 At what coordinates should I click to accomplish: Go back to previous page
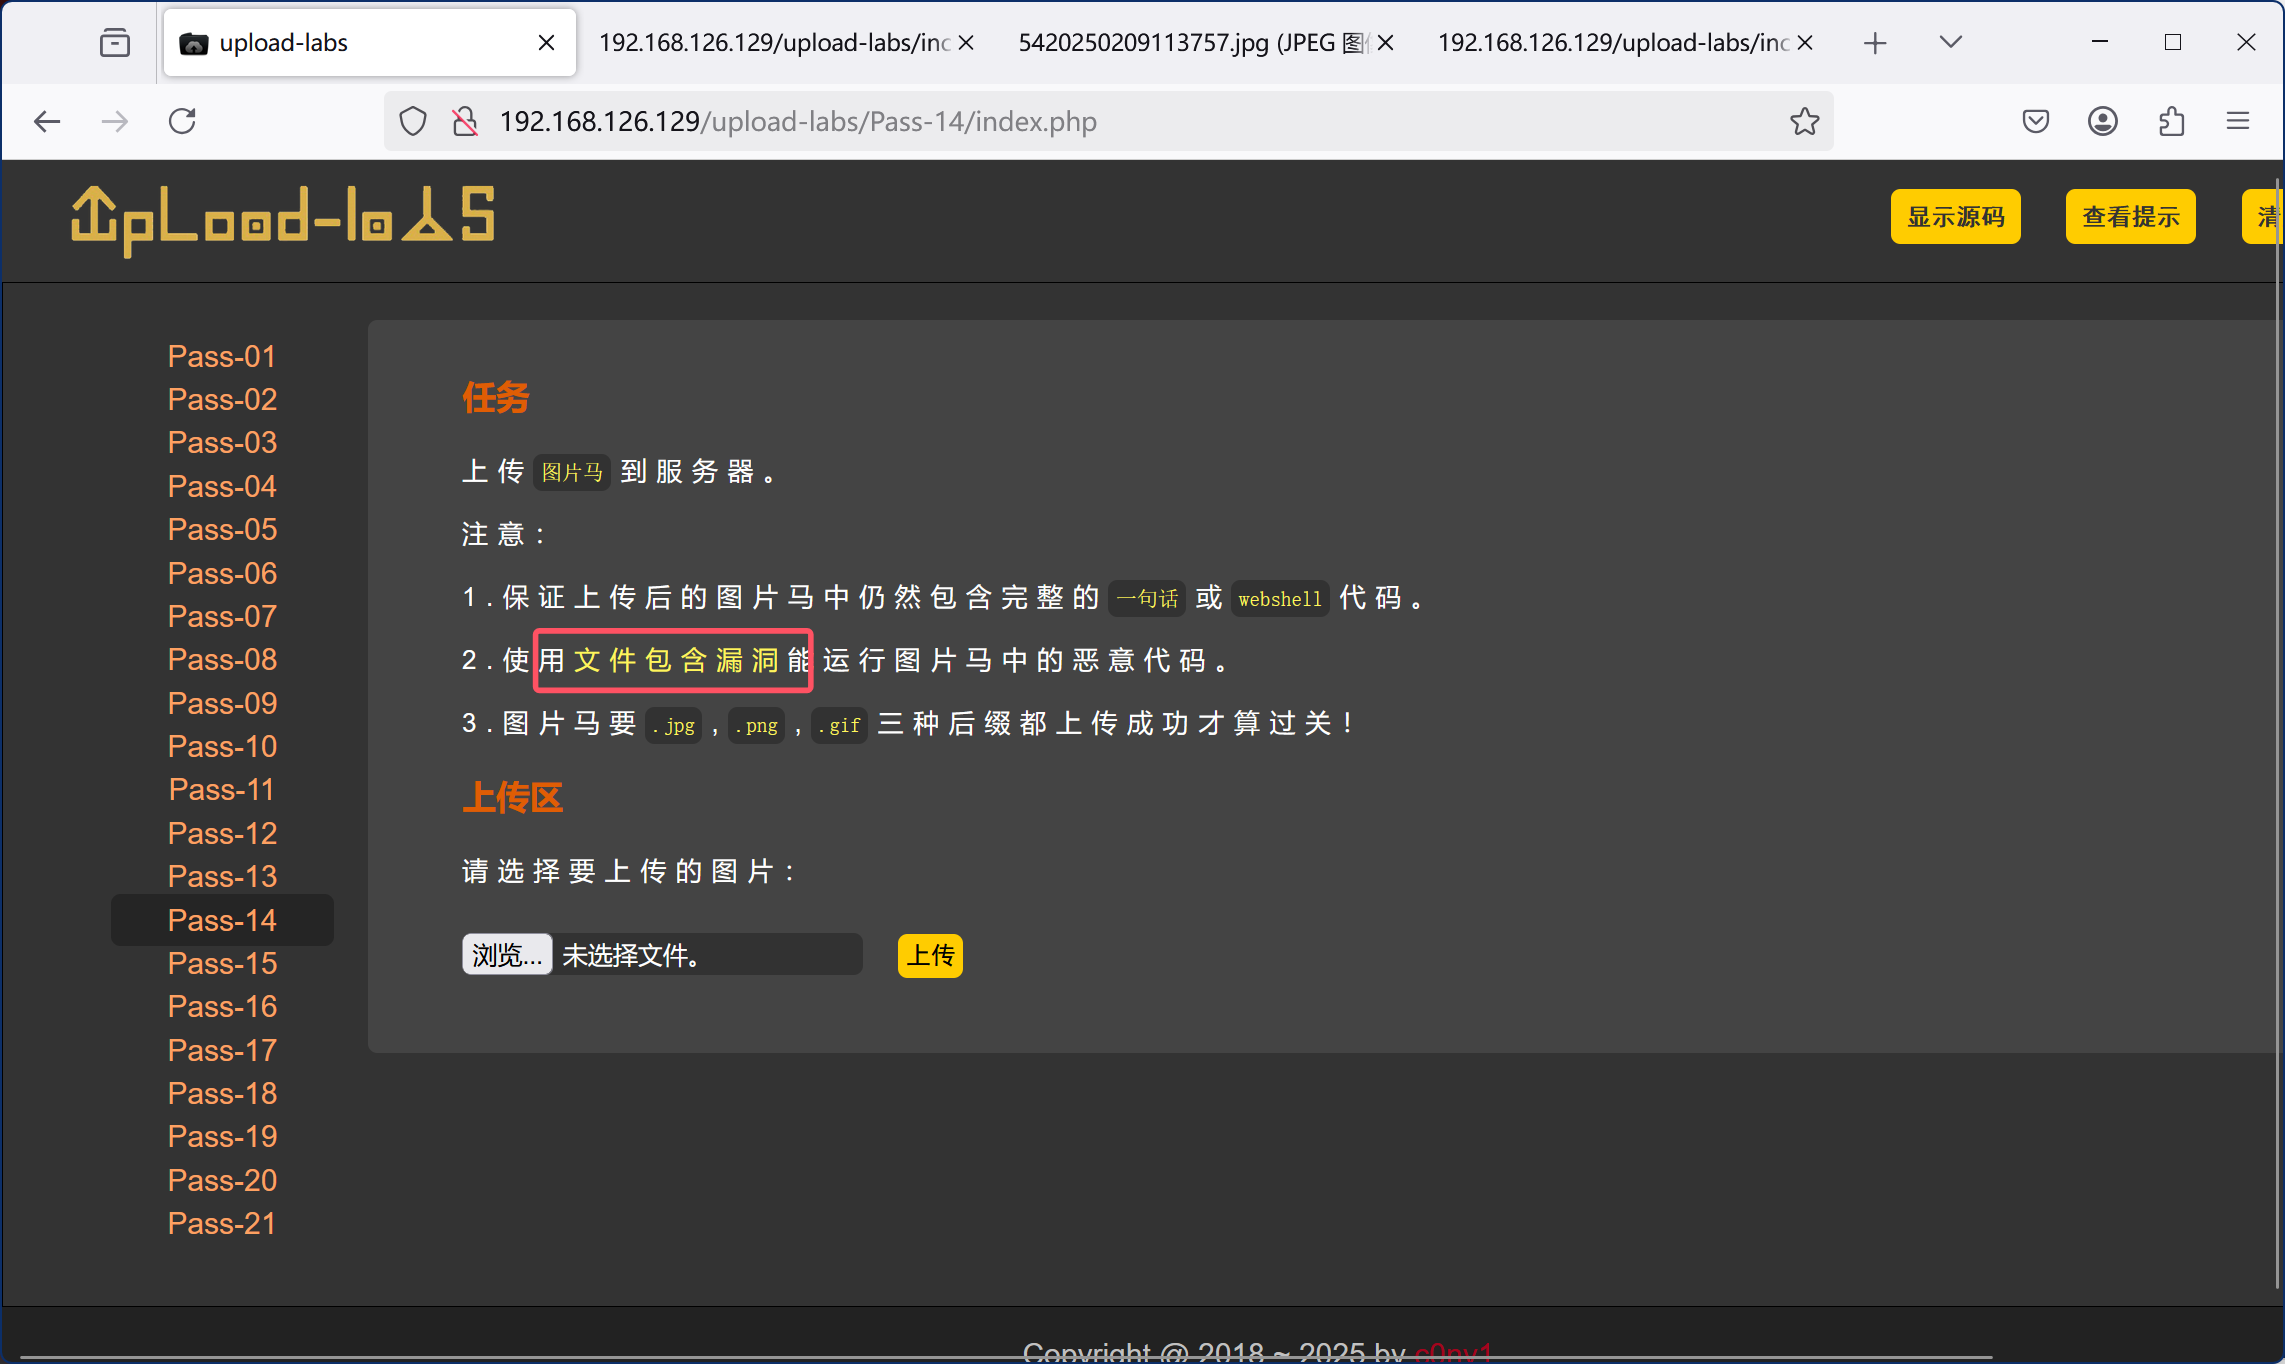click(x=47, y=122)
